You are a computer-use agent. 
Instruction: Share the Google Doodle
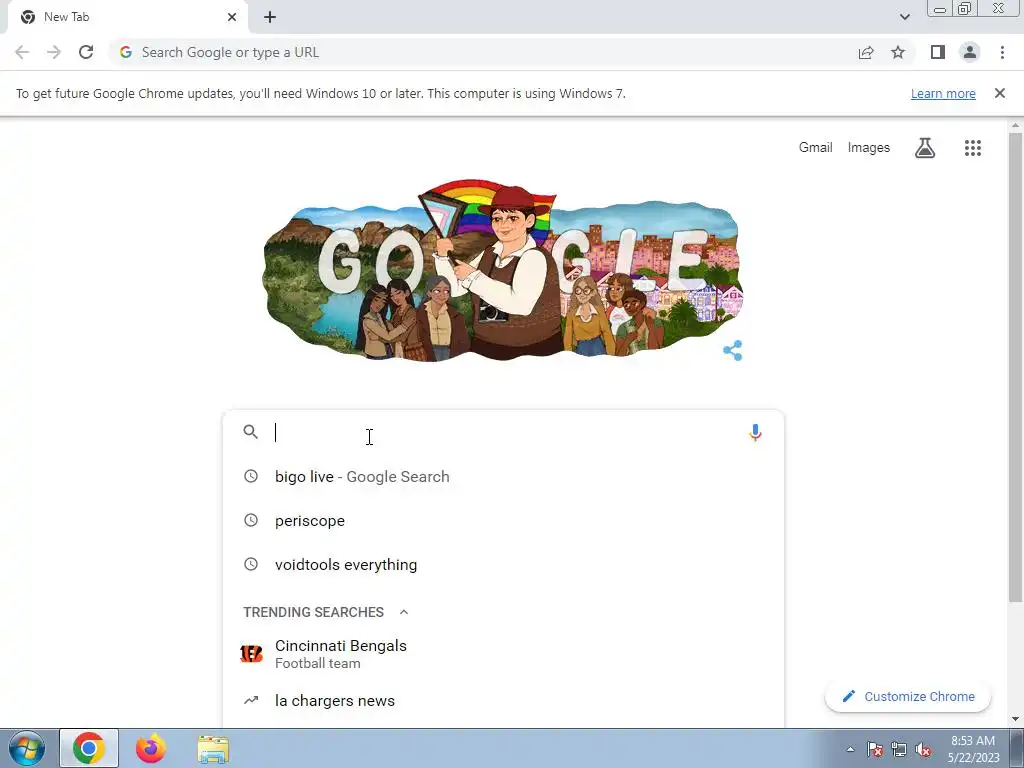tap(733, 350)
